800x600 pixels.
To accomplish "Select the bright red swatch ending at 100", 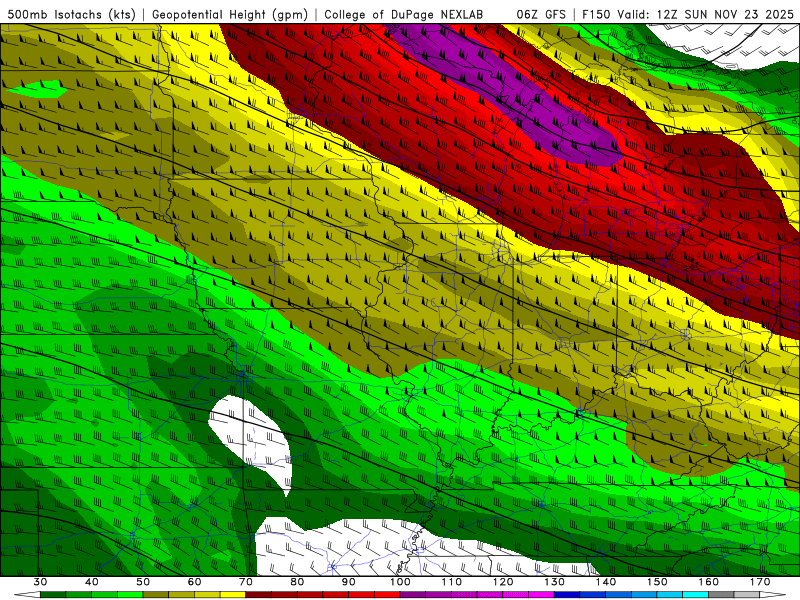I will (387, 595).
